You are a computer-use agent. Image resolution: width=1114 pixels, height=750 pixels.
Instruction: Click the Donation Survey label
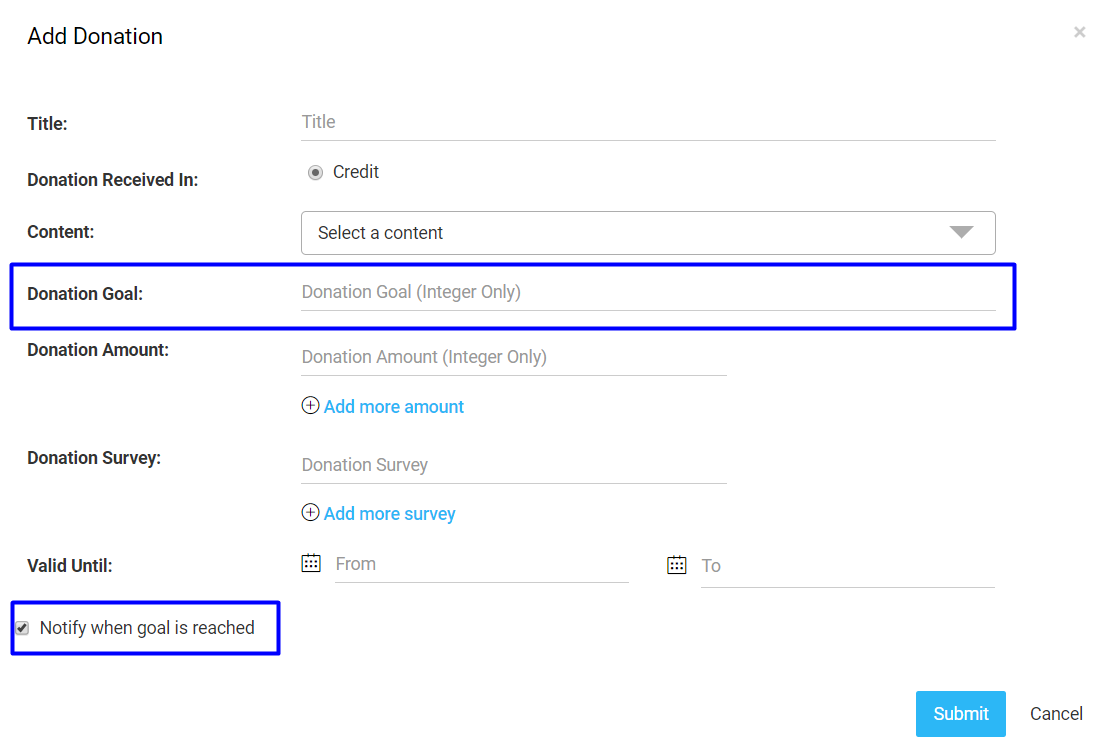(94, 458)
